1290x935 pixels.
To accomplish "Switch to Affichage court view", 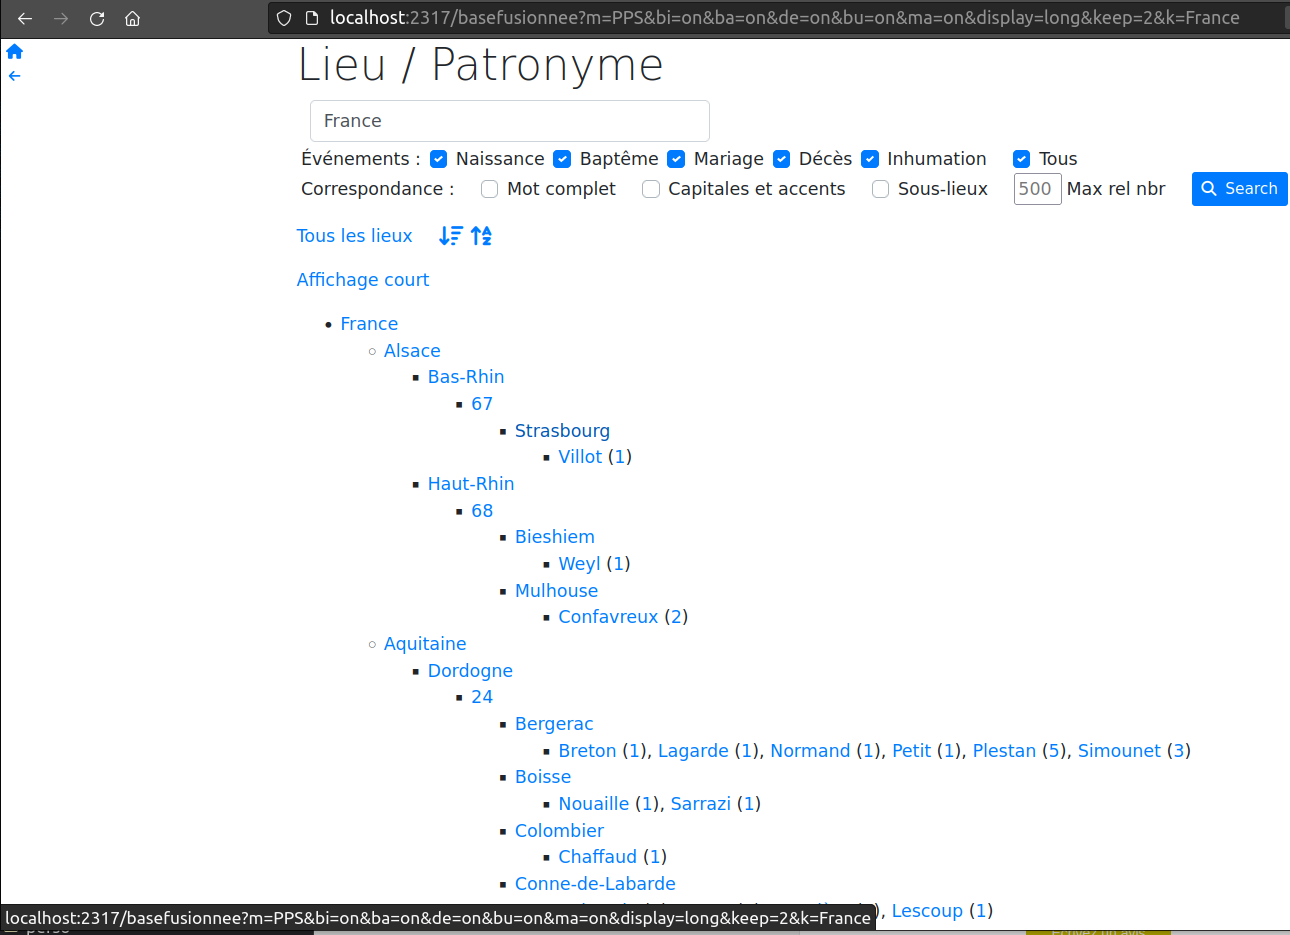I will coord(362,279).
